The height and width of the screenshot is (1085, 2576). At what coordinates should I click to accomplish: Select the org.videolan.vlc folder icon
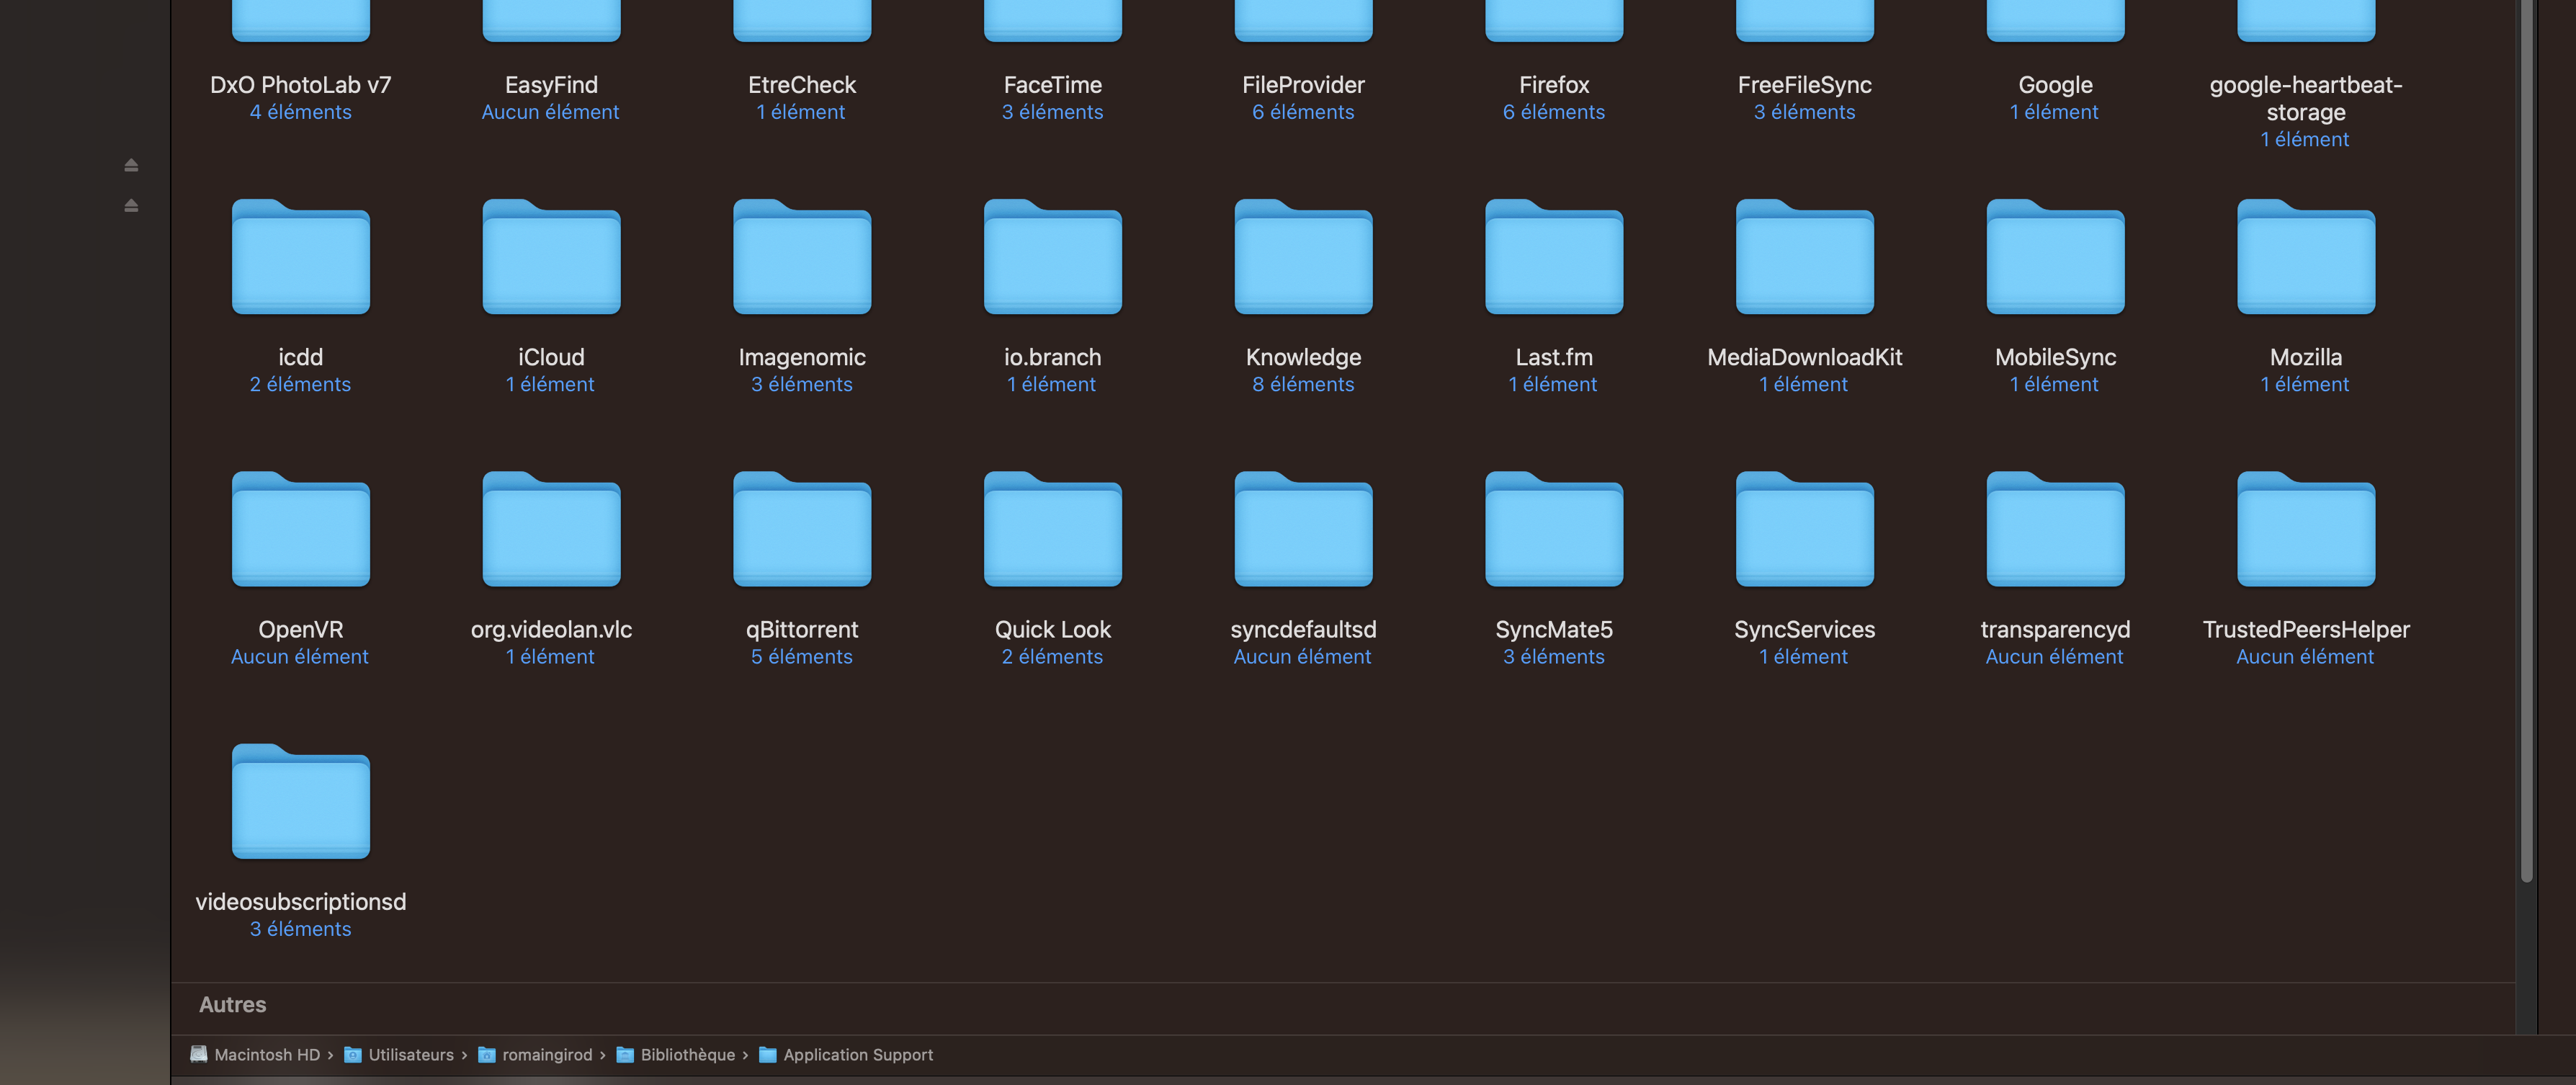[x=551, y=530]
